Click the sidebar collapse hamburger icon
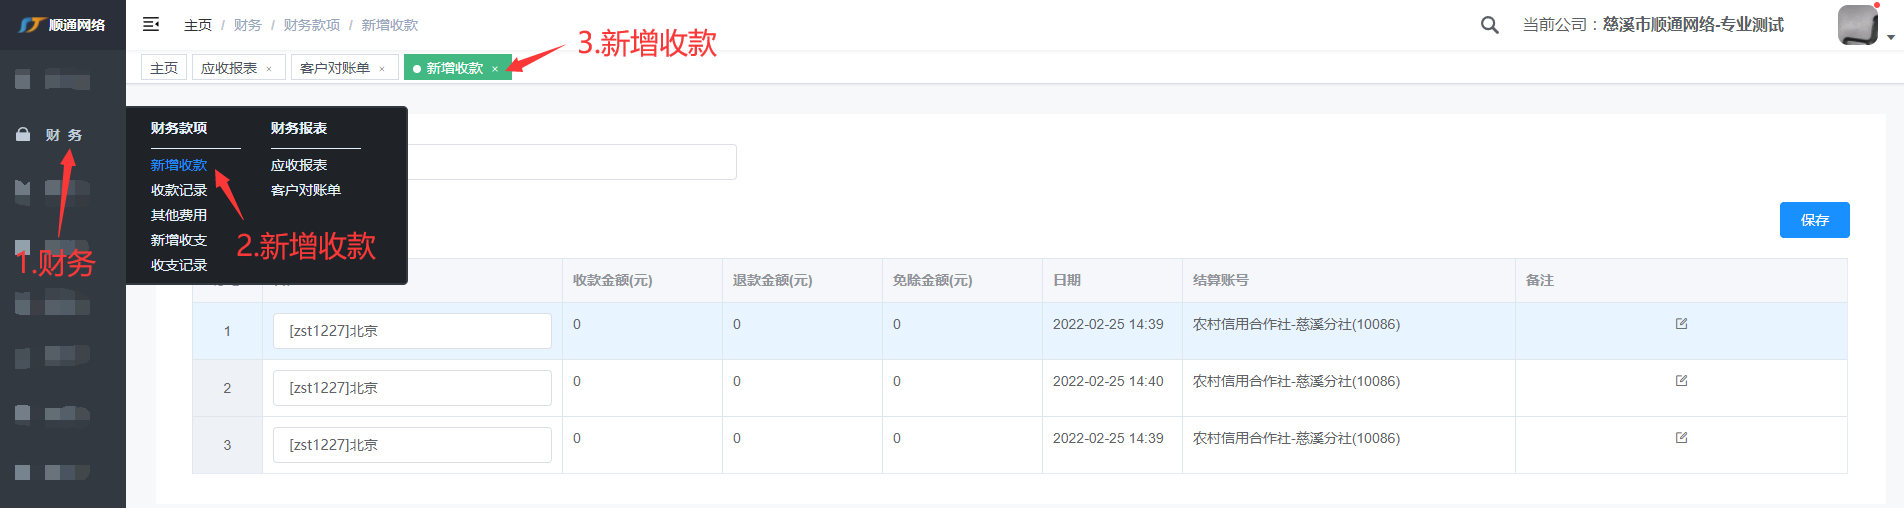This screenshot has width=1904, height=508. (x=151, y=24)
